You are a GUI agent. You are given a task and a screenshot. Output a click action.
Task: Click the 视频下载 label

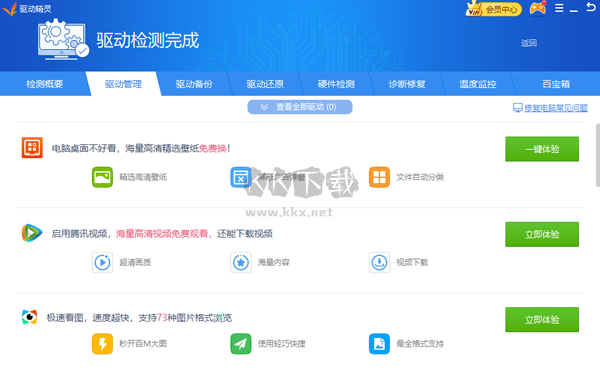tap(412, 262)
